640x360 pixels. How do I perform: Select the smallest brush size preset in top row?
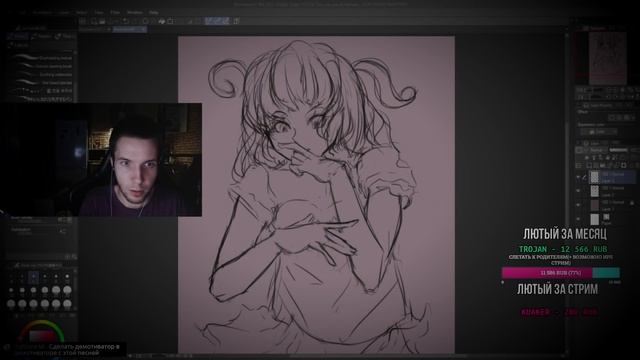[11, 278]
